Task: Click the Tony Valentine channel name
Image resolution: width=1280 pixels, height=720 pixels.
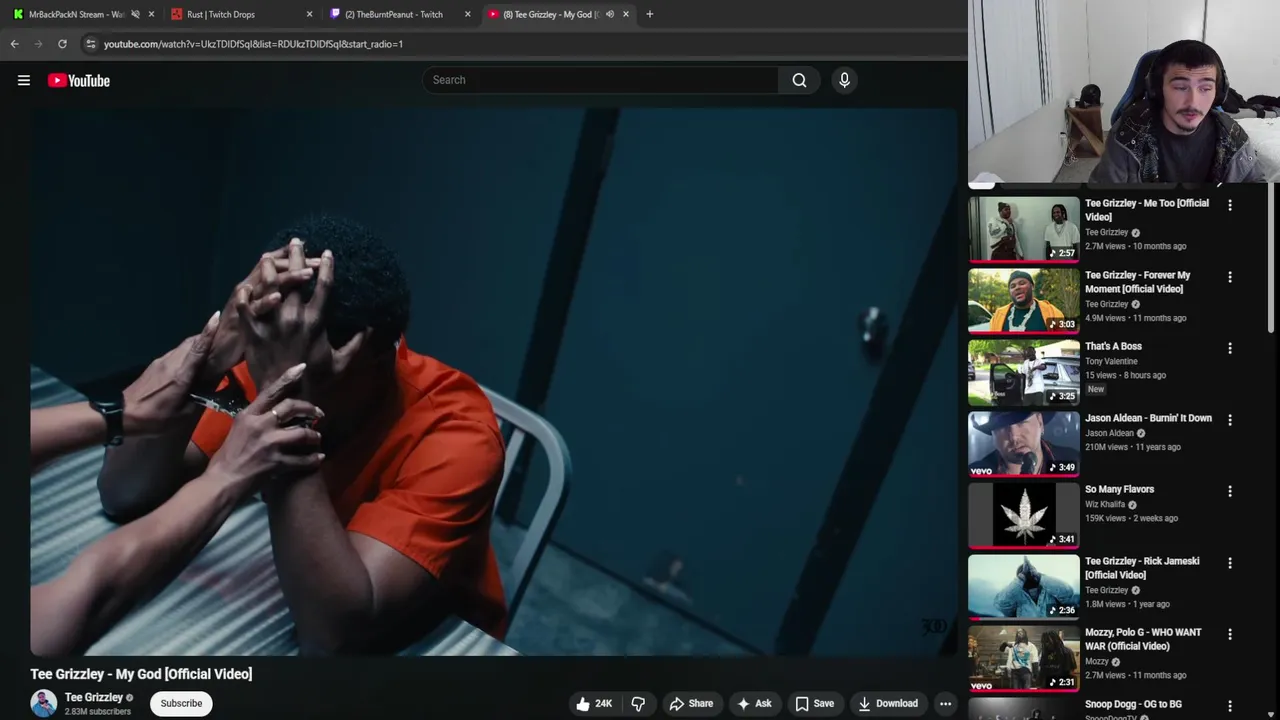Action: click(x=1111, y=361)
